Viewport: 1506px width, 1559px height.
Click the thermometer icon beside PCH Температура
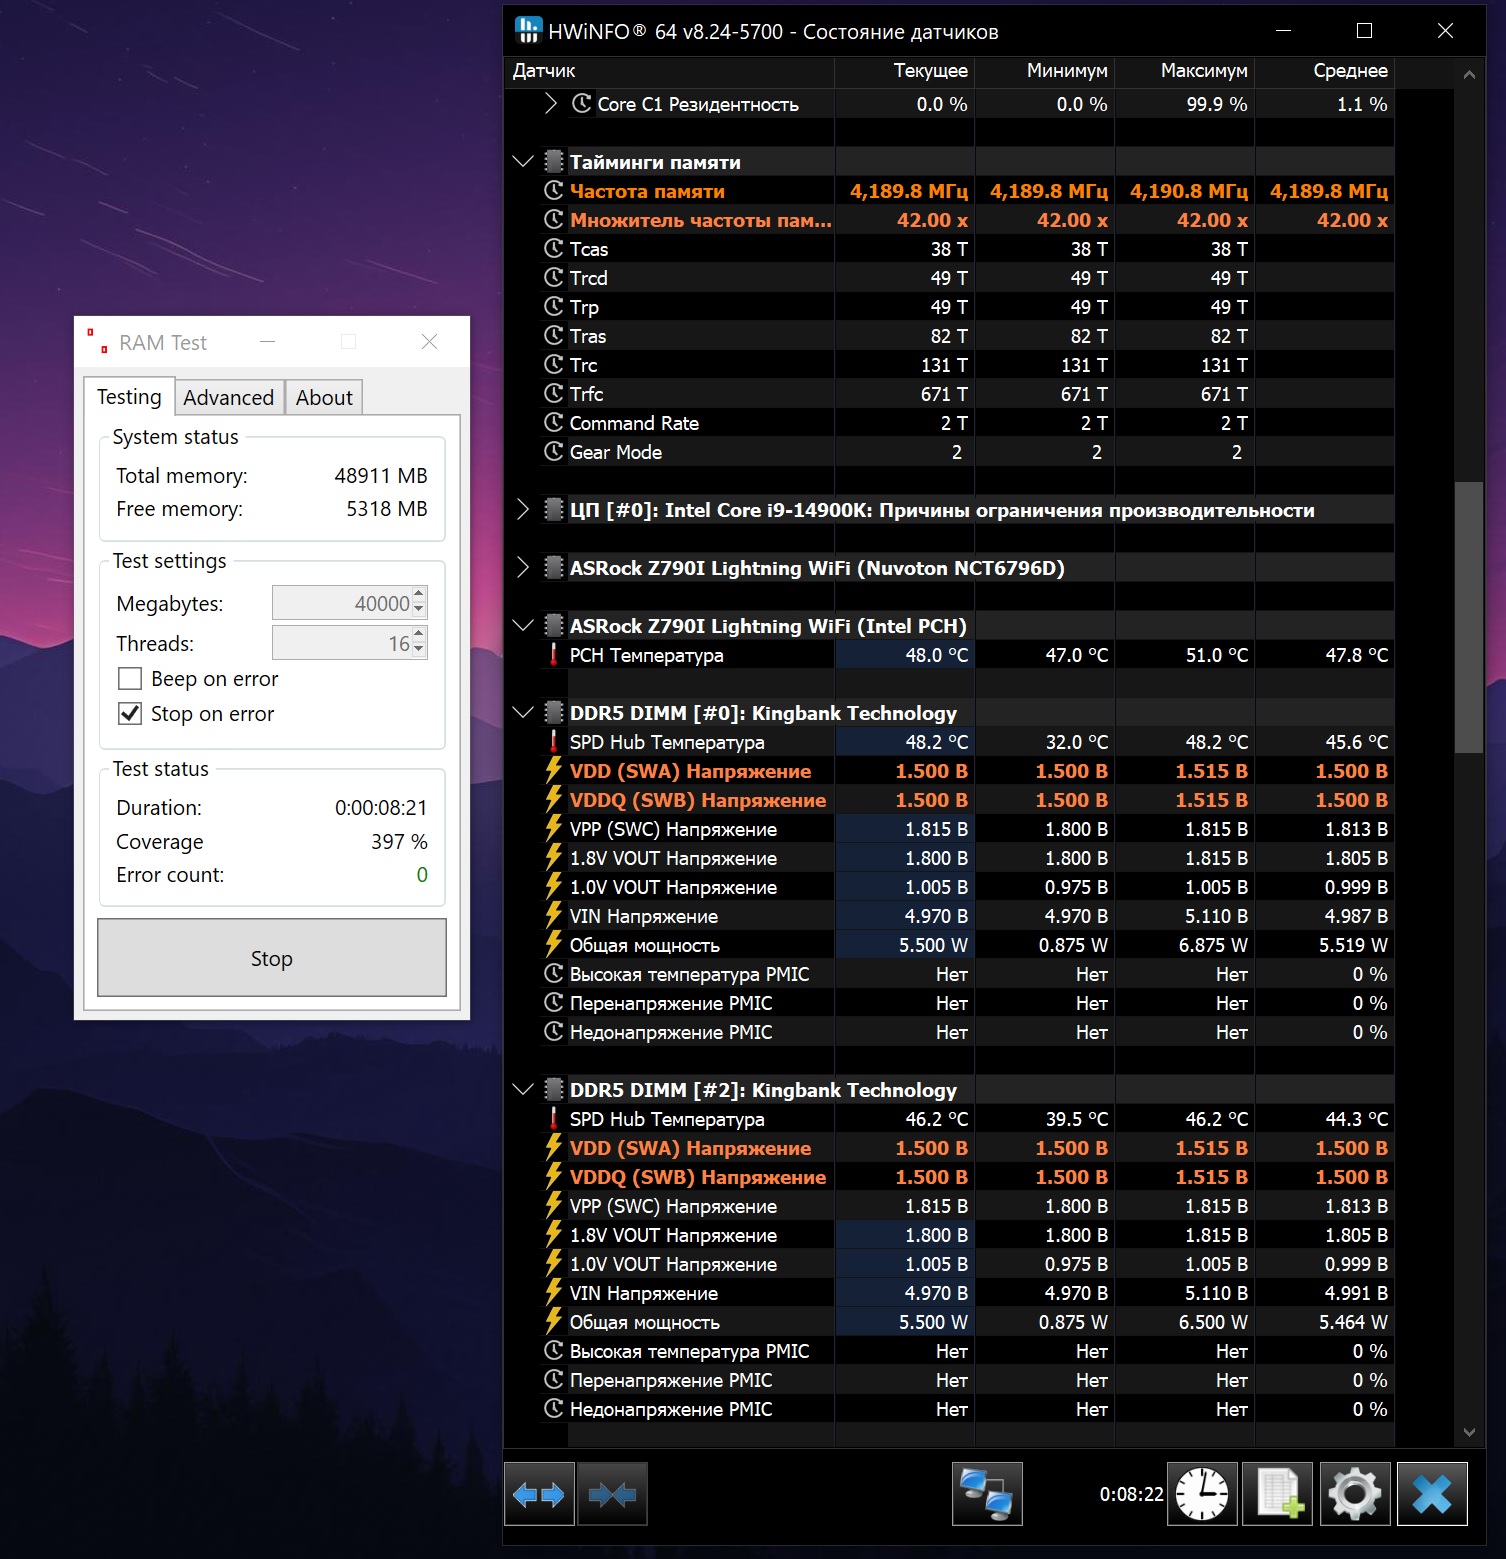[x=553, y=655]
